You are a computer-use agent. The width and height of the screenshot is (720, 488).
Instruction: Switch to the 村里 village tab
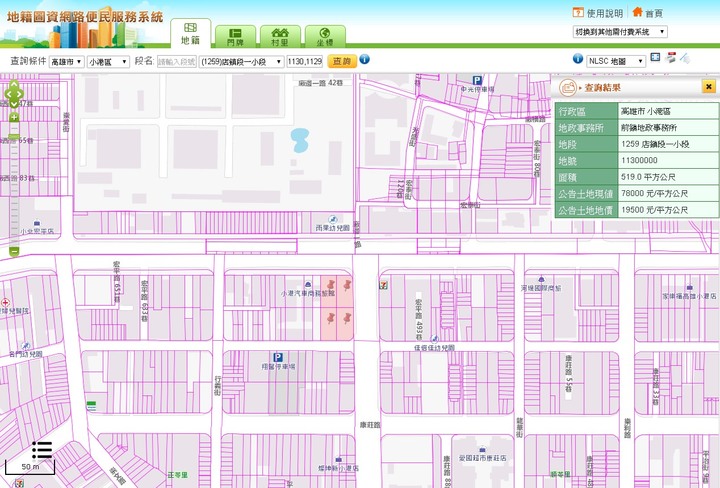click(280, 36)
